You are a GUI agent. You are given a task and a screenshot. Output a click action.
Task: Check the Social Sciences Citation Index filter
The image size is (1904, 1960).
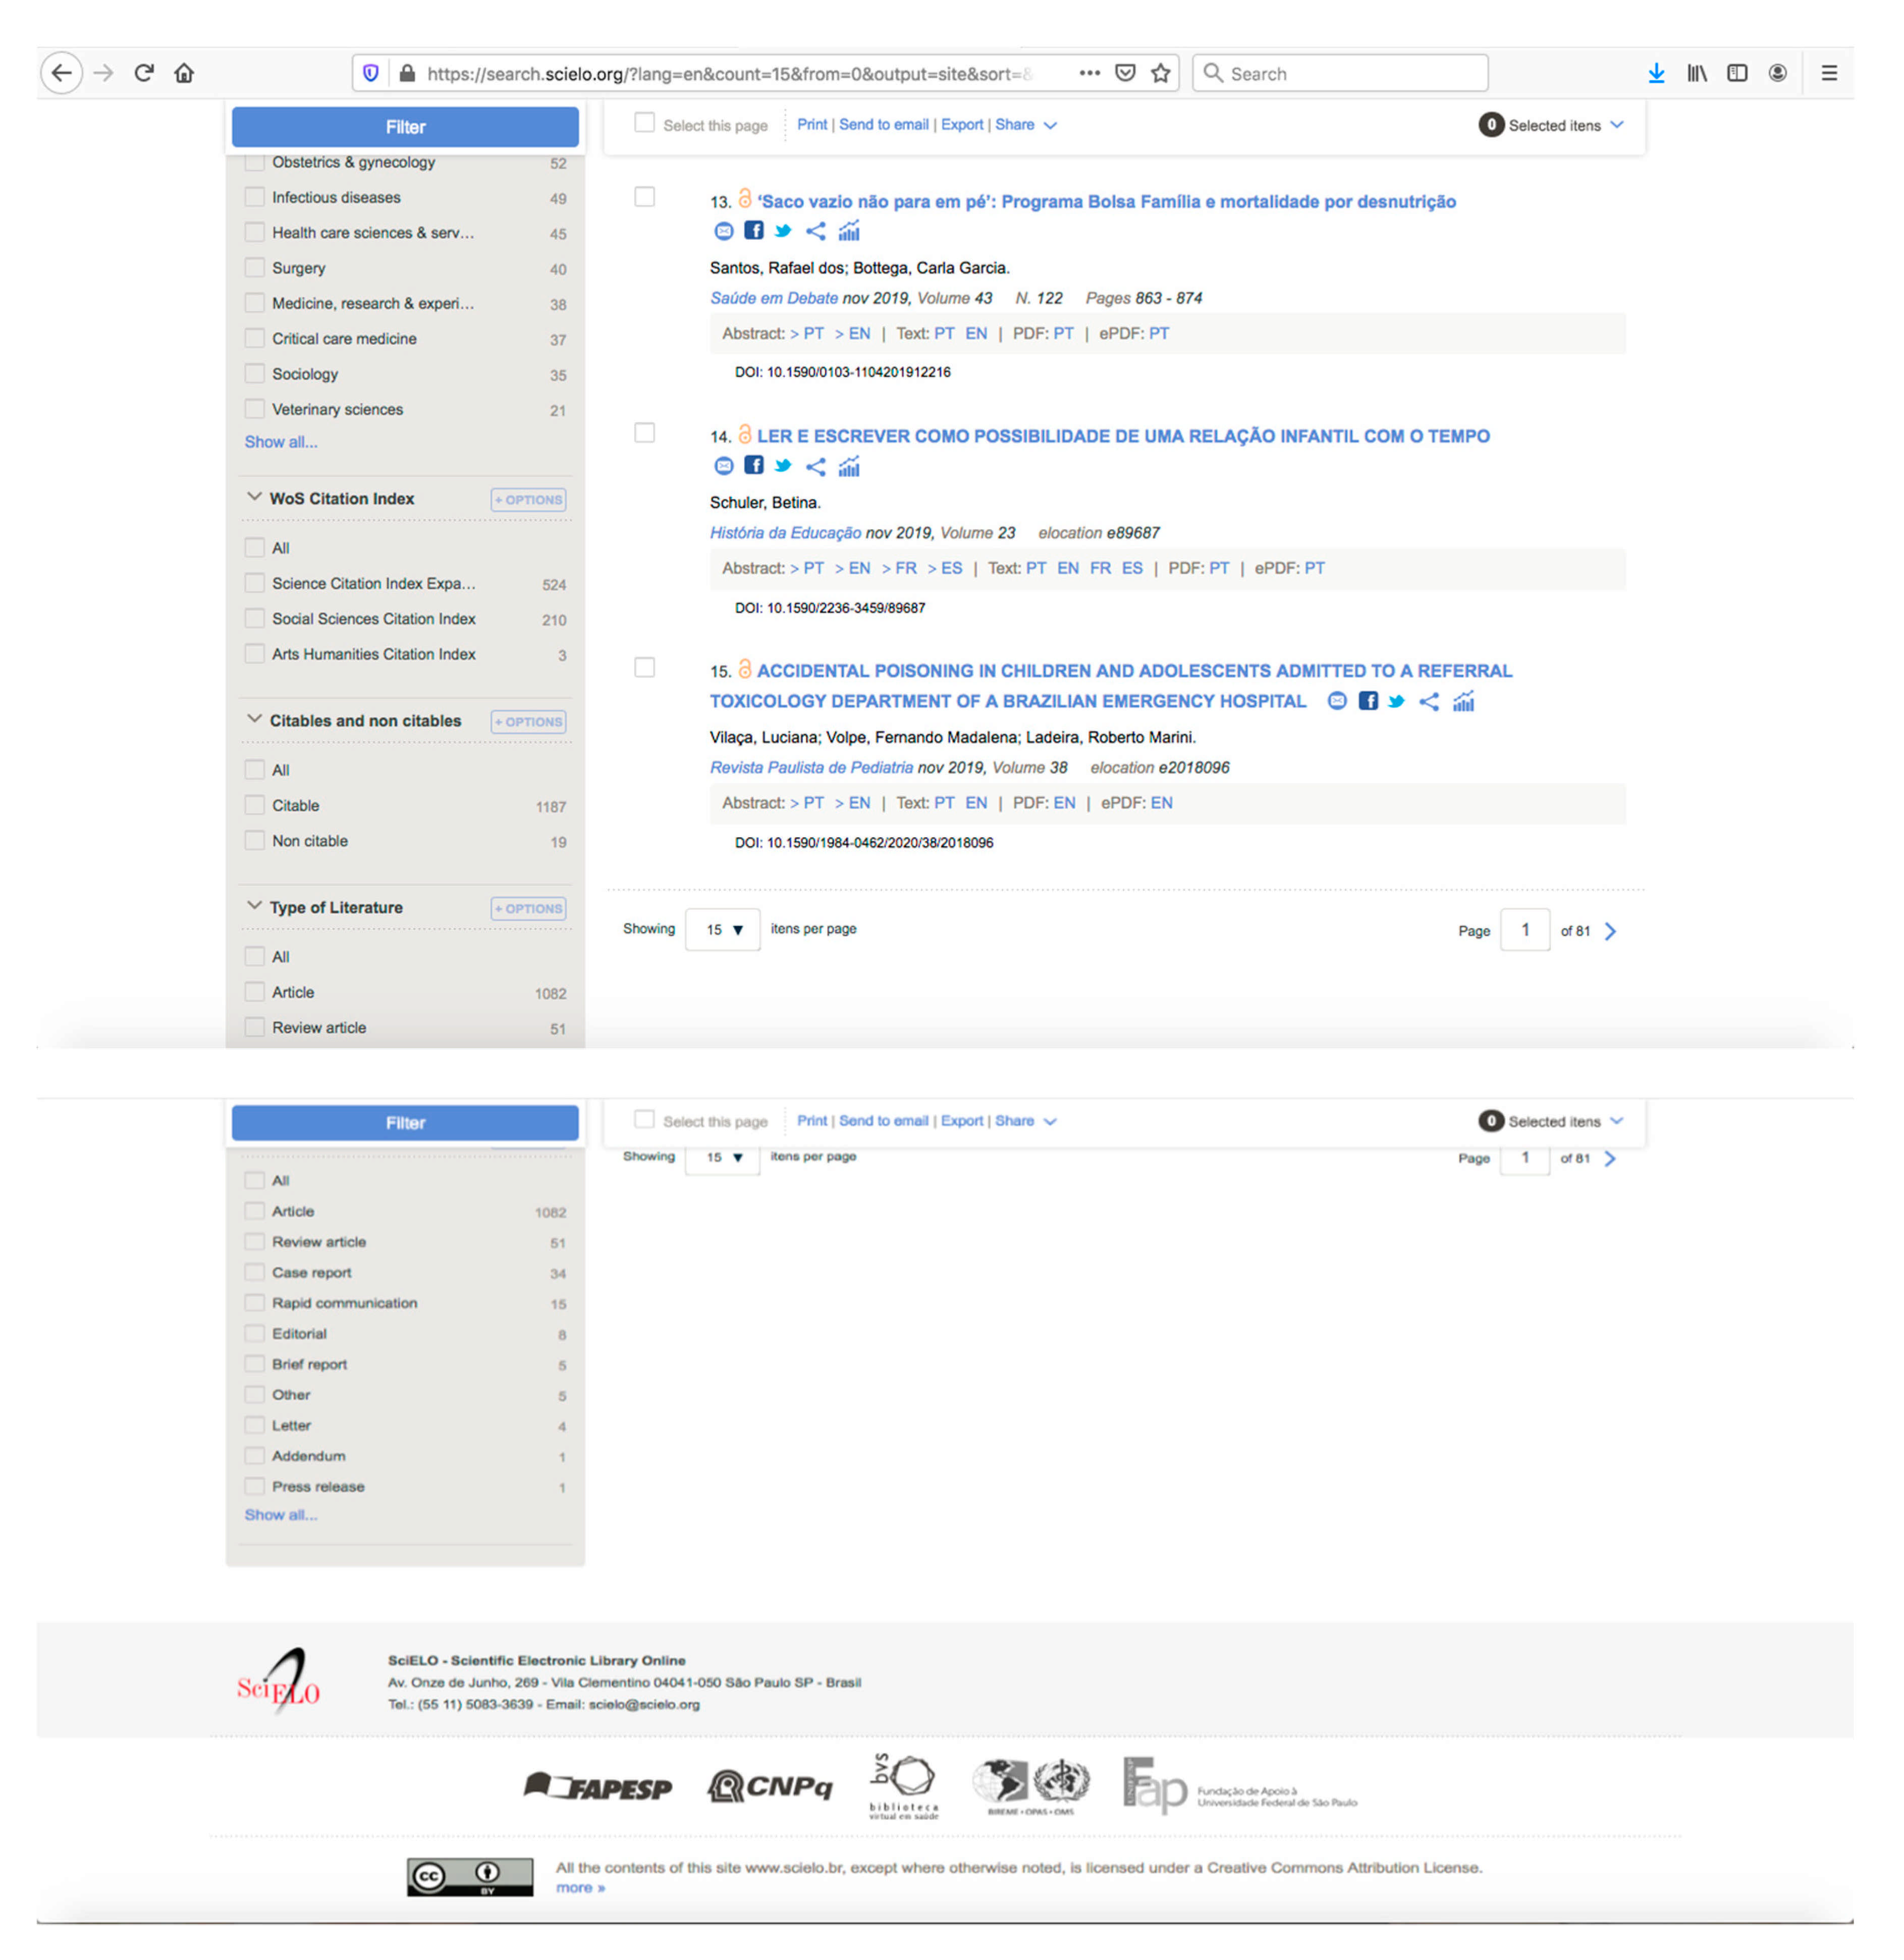pos(255,619)
